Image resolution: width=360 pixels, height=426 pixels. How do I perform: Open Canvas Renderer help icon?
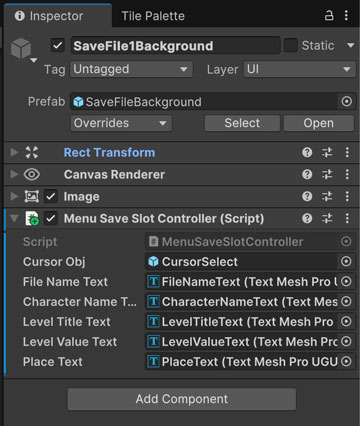[307, 174]
